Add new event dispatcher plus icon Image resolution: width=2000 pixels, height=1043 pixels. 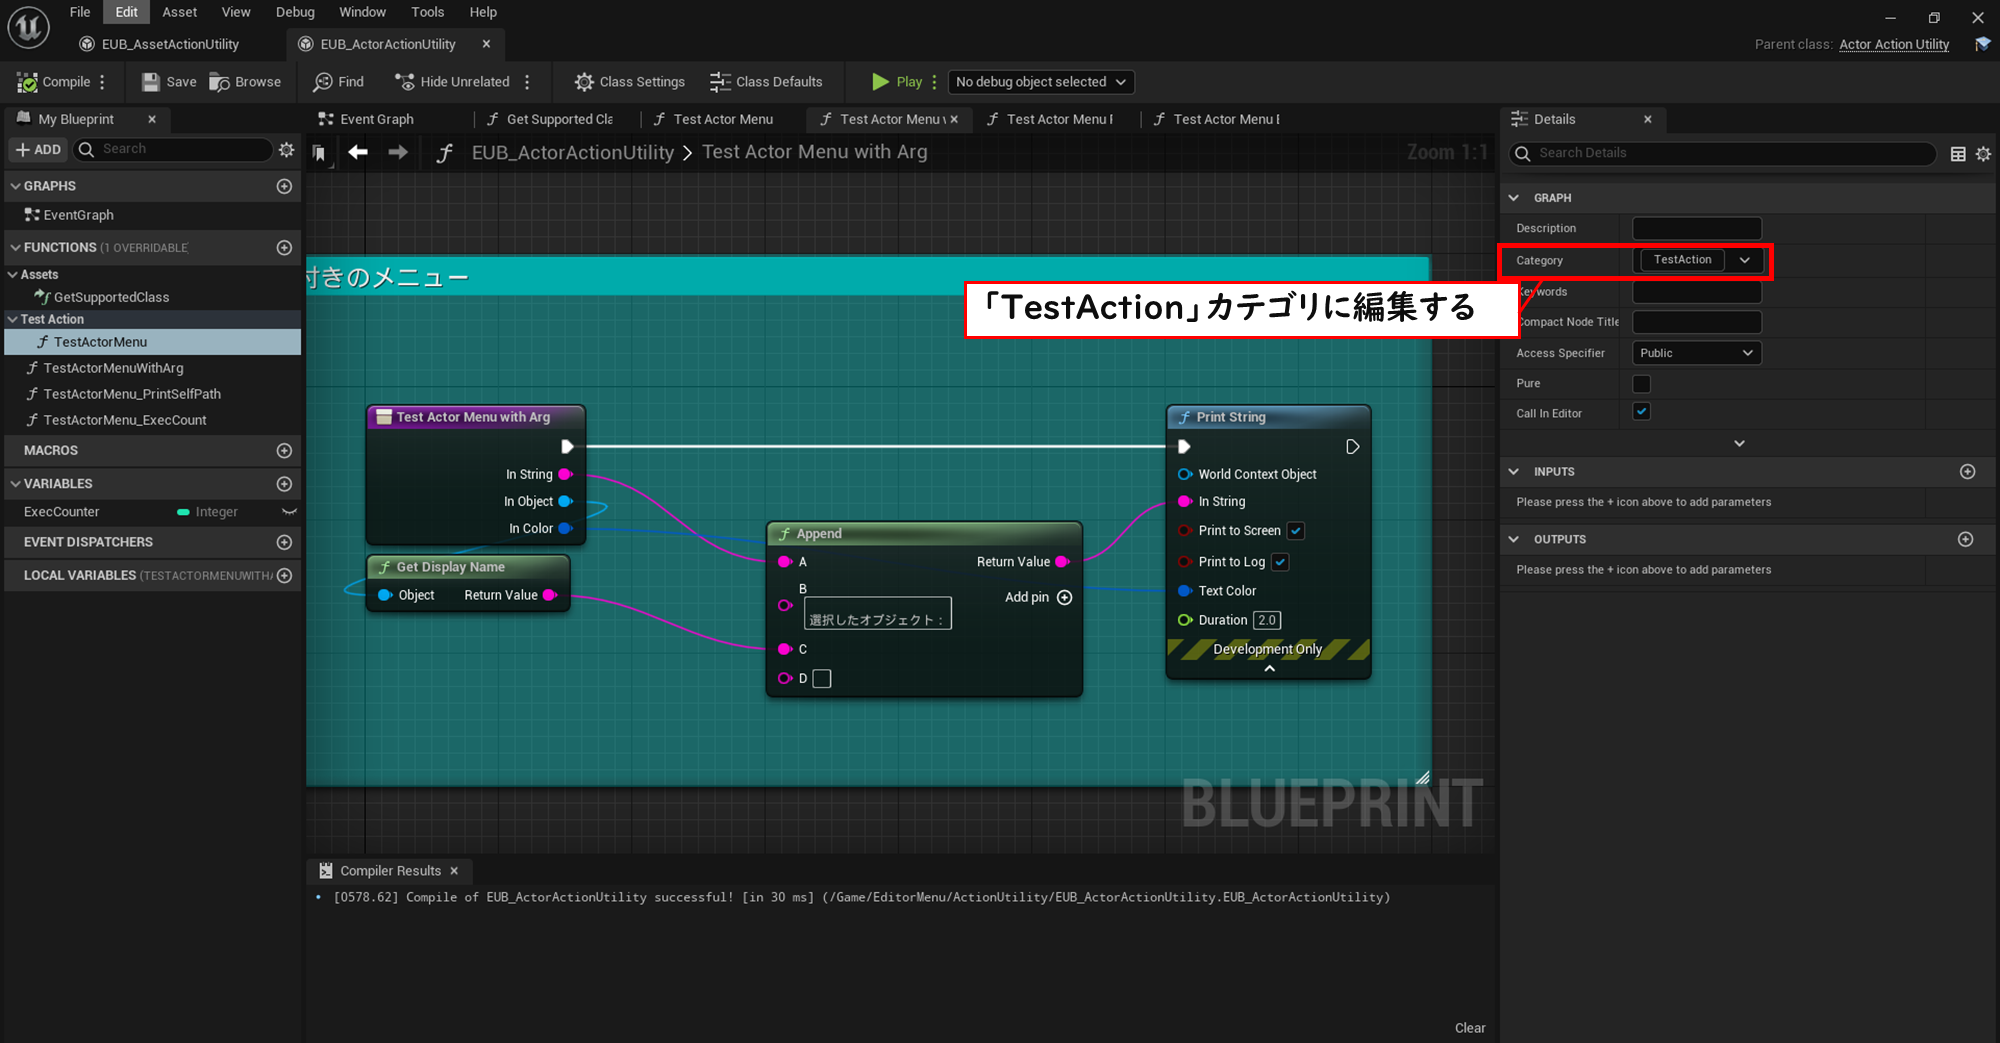284,542
